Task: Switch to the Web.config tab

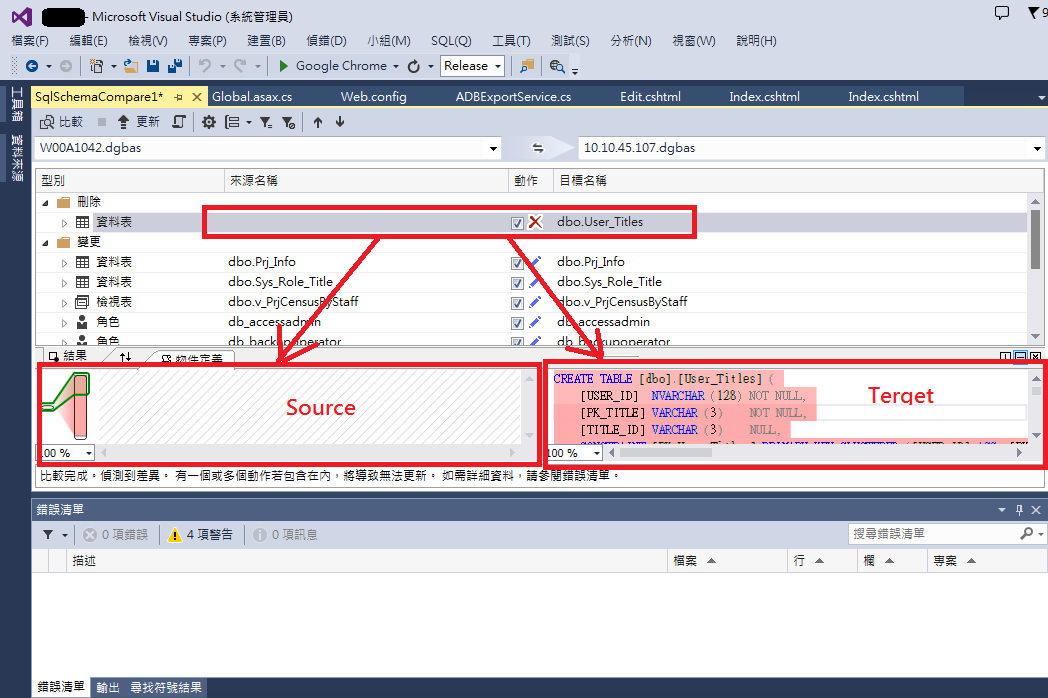Action: point(375,96)
